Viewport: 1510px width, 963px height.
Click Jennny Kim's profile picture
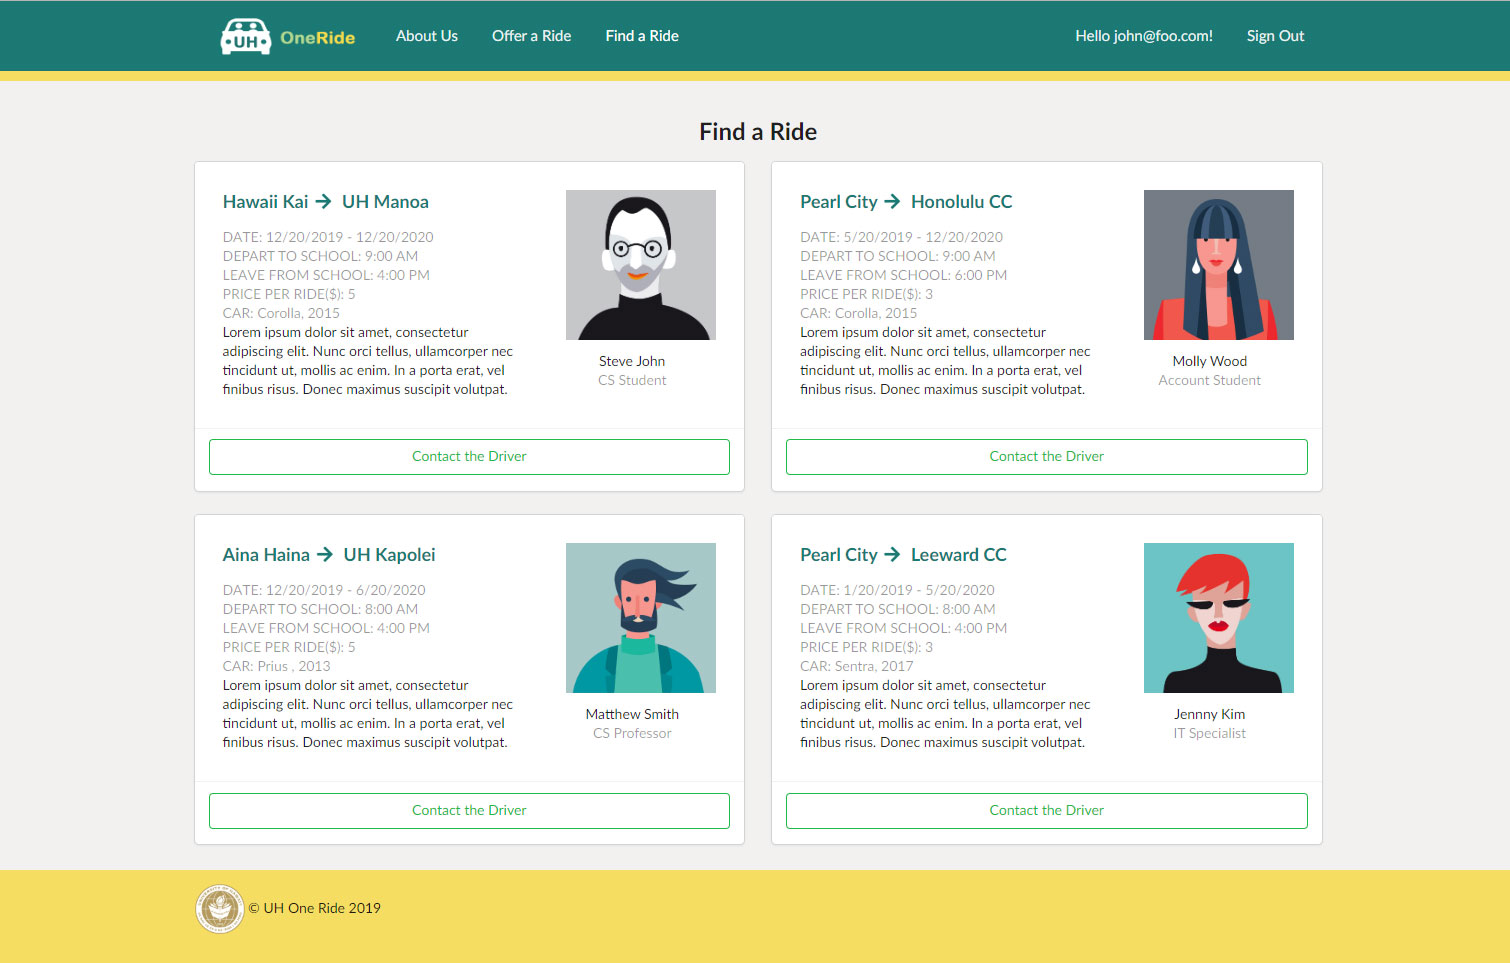point(1218,618)
